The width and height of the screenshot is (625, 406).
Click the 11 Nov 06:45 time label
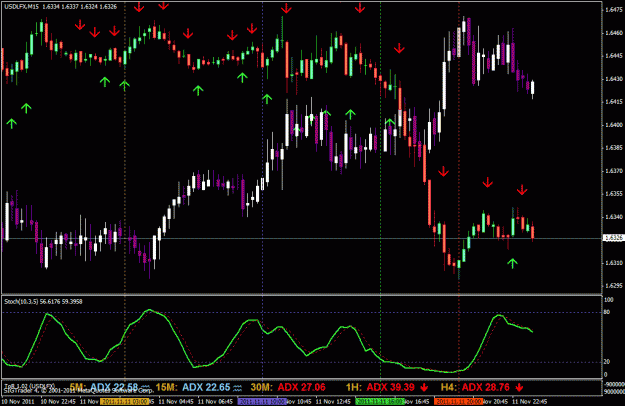pyautogui.click(x=216, y=401)
